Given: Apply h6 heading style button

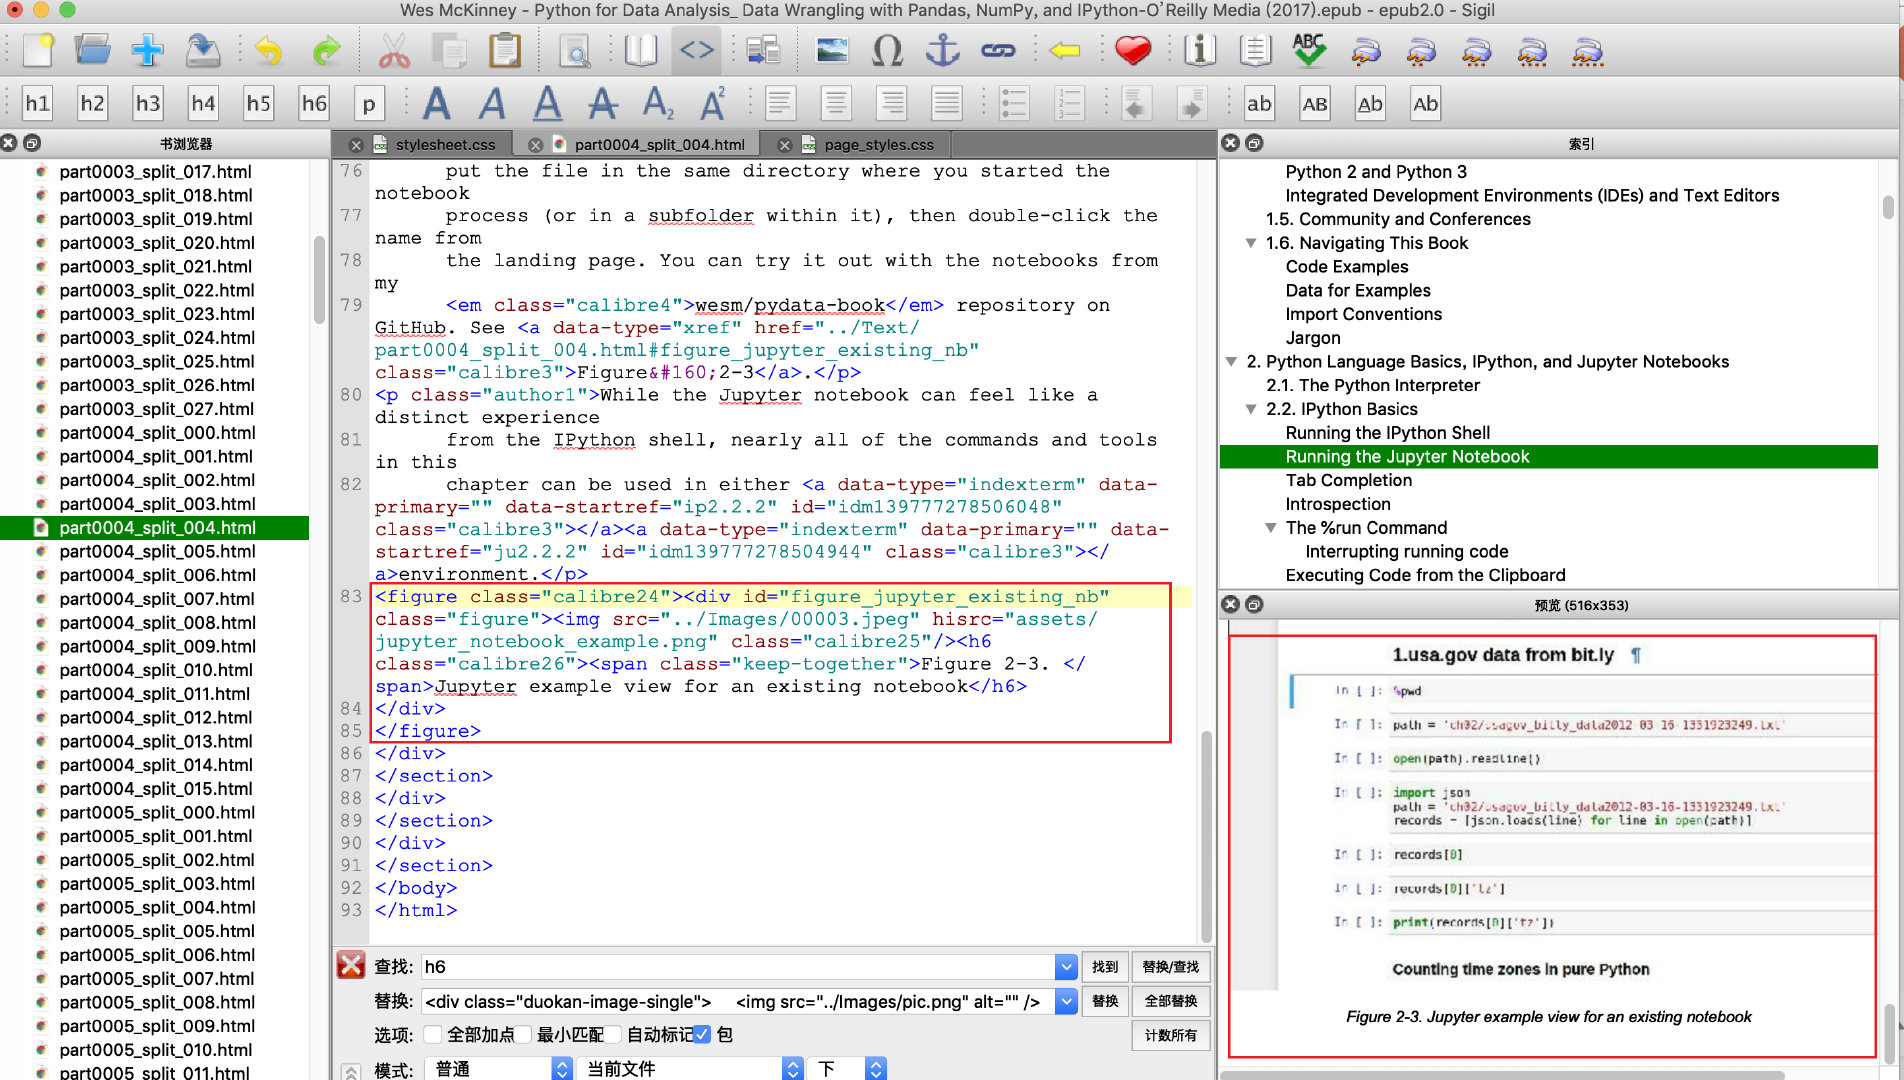Looking at the screenshot, I should coord(314,103).
